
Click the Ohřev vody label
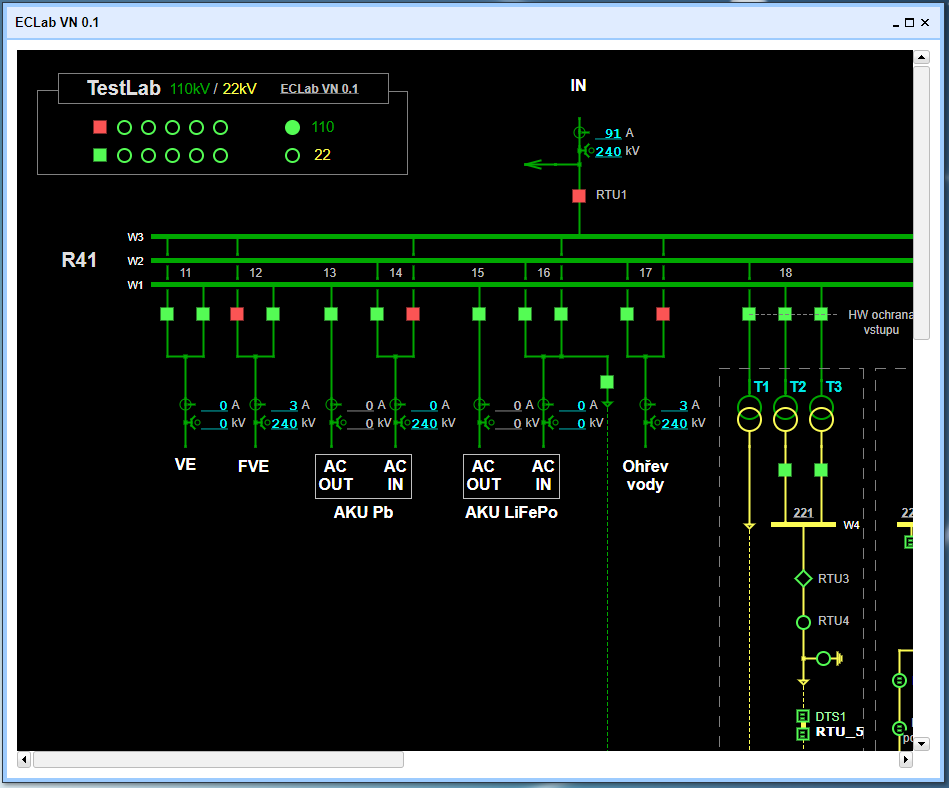coord(645,475)
